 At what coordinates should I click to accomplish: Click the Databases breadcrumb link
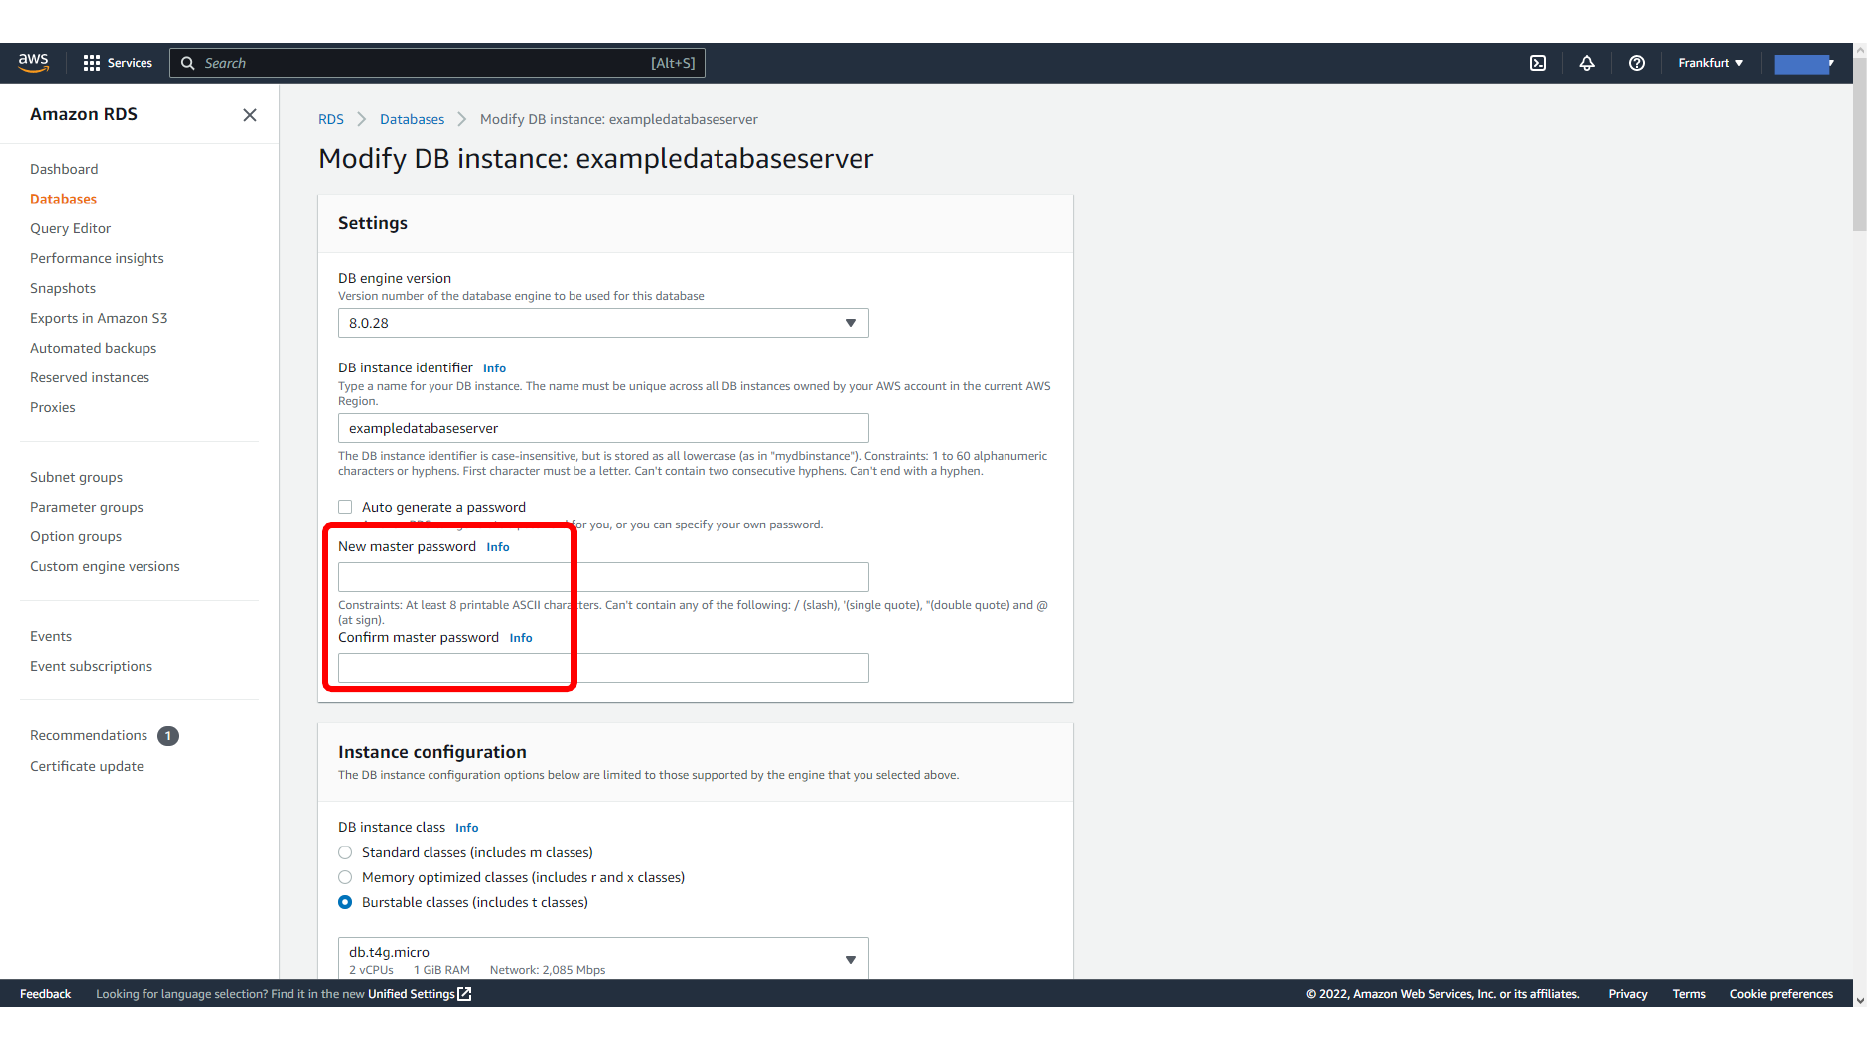tap(412, 119)
